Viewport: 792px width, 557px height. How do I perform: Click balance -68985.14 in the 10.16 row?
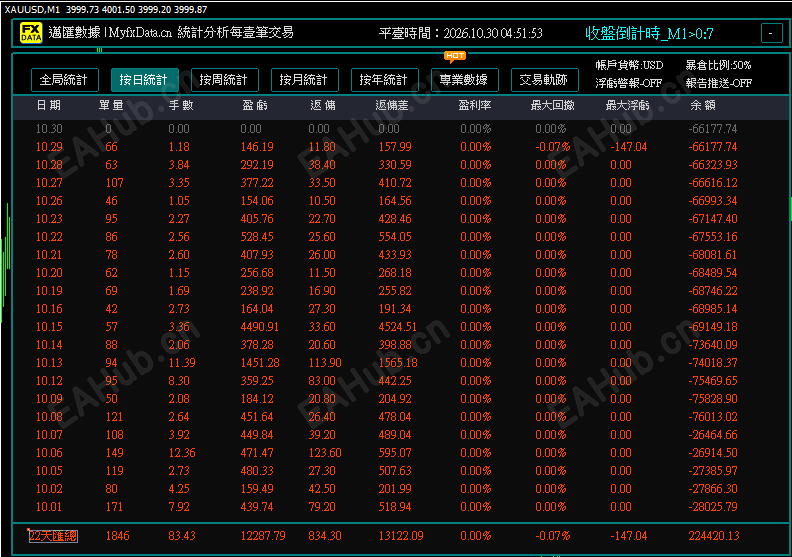coord(713,309)
